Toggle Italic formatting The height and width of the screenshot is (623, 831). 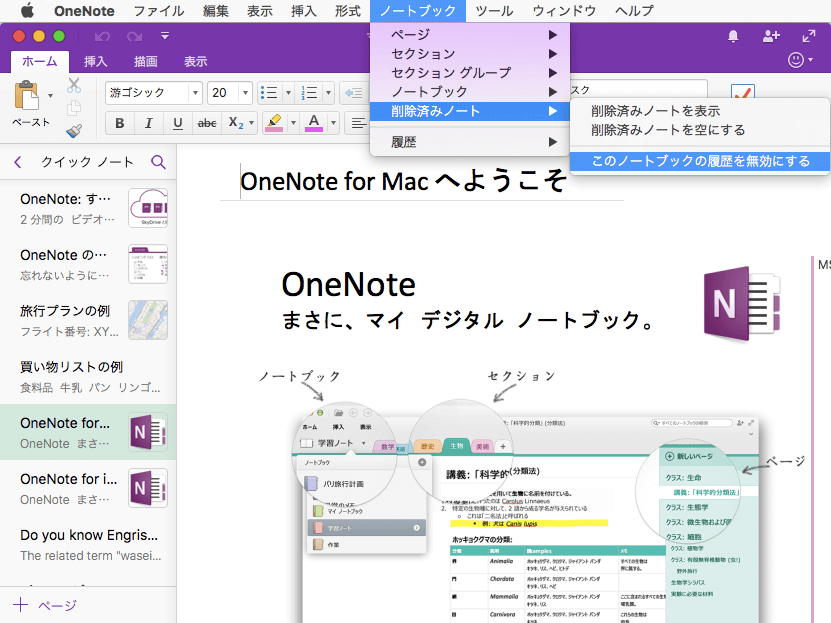click(x=149, y=123)
